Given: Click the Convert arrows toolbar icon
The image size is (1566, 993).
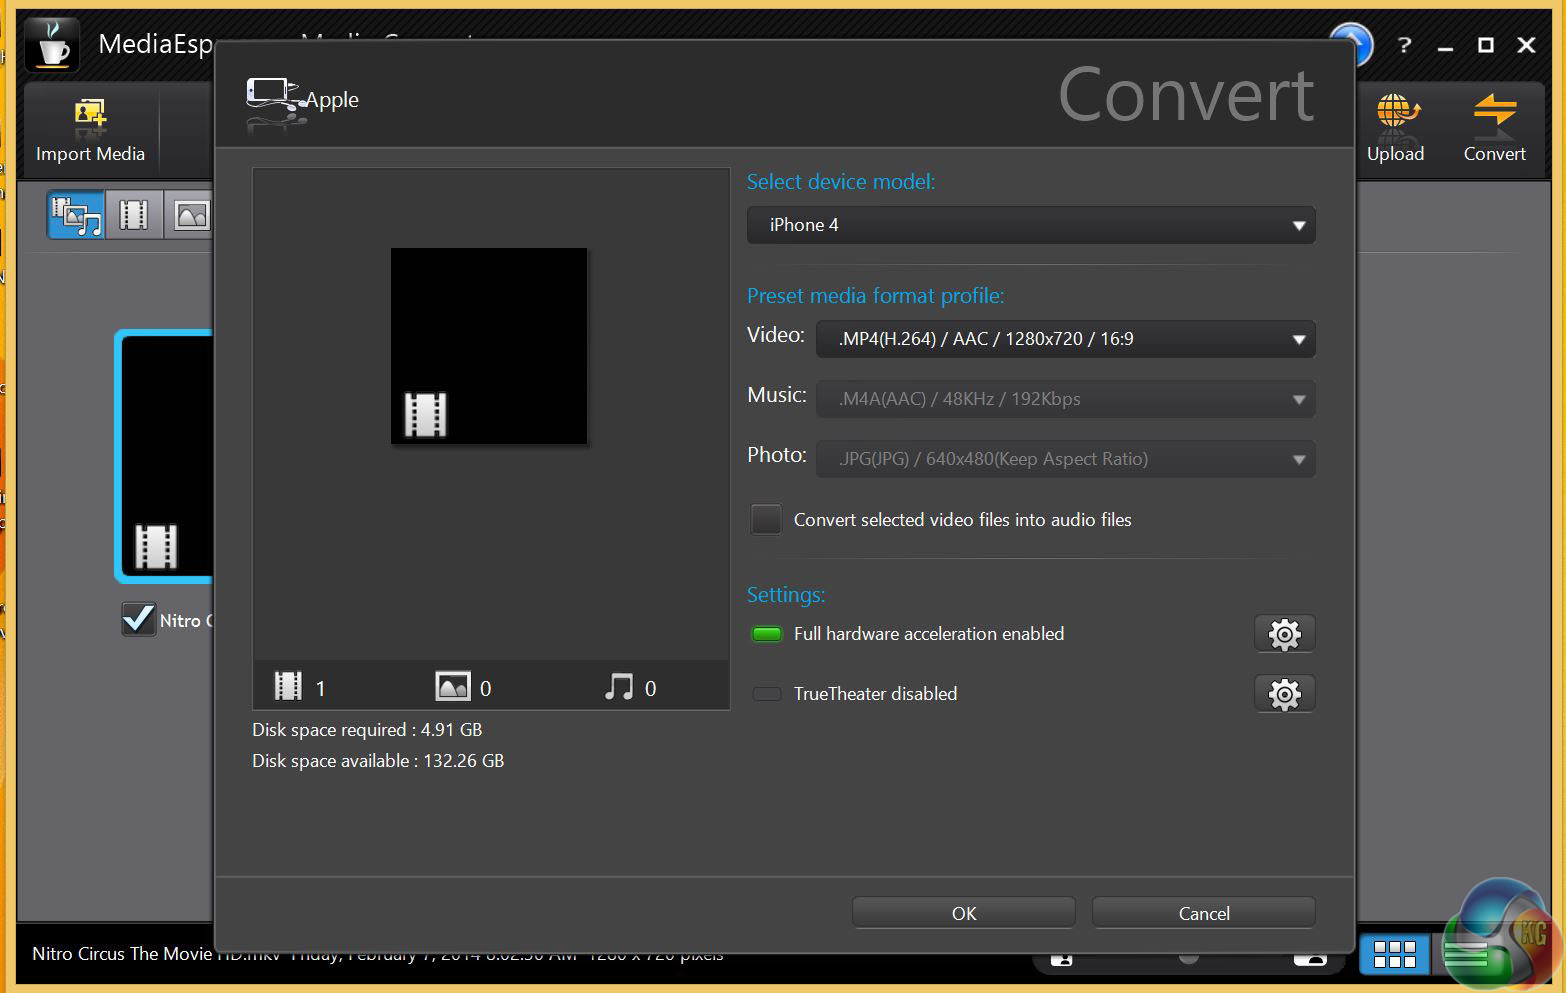Looking at the screenshot, I should point(1494,115).
